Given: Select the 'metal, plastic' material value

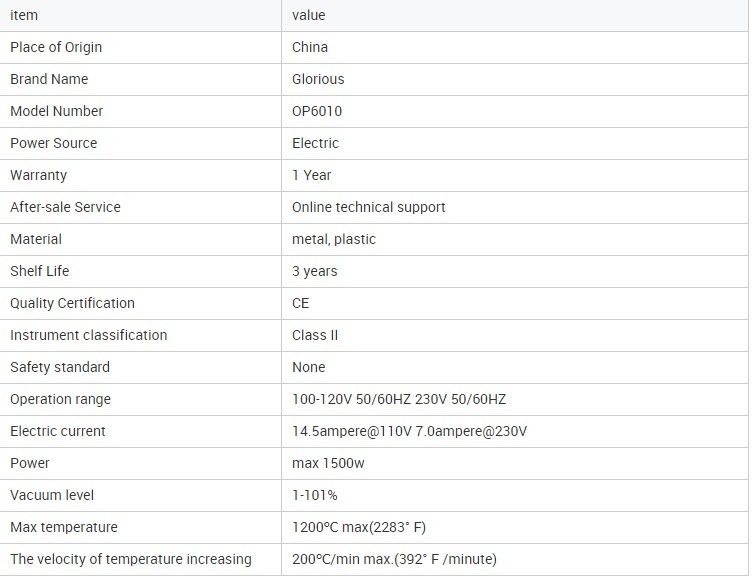Looking at the screenshot, I should tap(334, 239).
